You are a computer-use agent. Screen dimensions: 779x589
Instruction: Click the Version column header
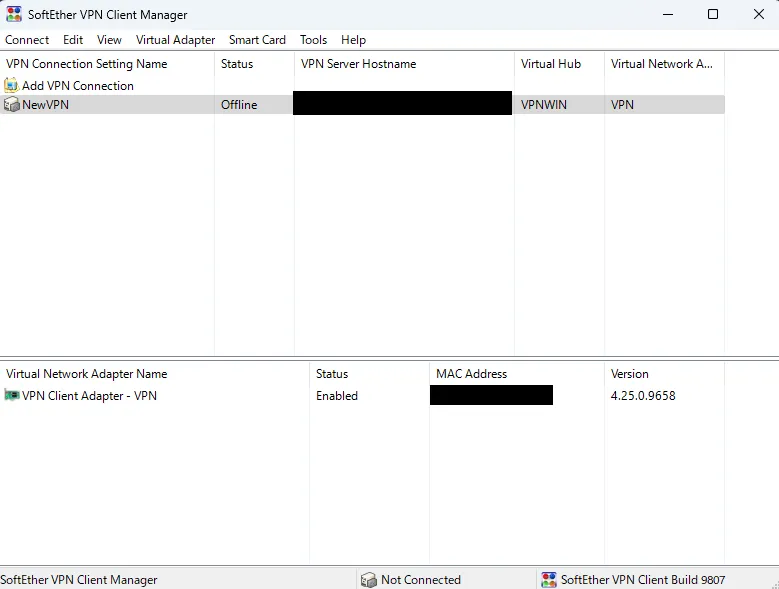(664, 373)
